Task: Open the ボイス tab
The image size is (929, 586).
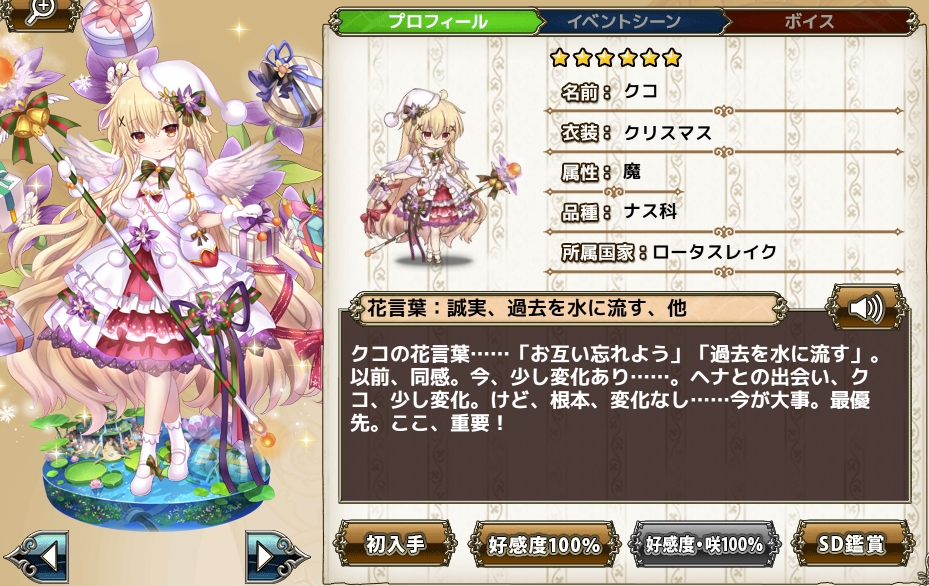Action: click(x=809, y=22)
